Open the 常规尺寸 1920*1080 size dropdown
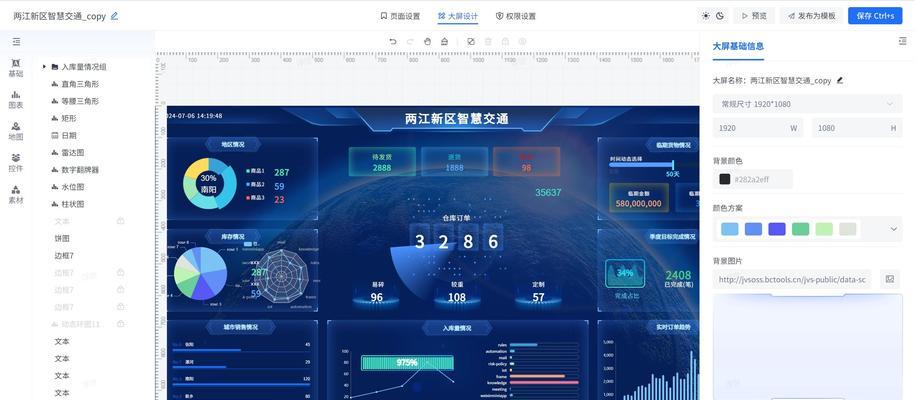 808,104
